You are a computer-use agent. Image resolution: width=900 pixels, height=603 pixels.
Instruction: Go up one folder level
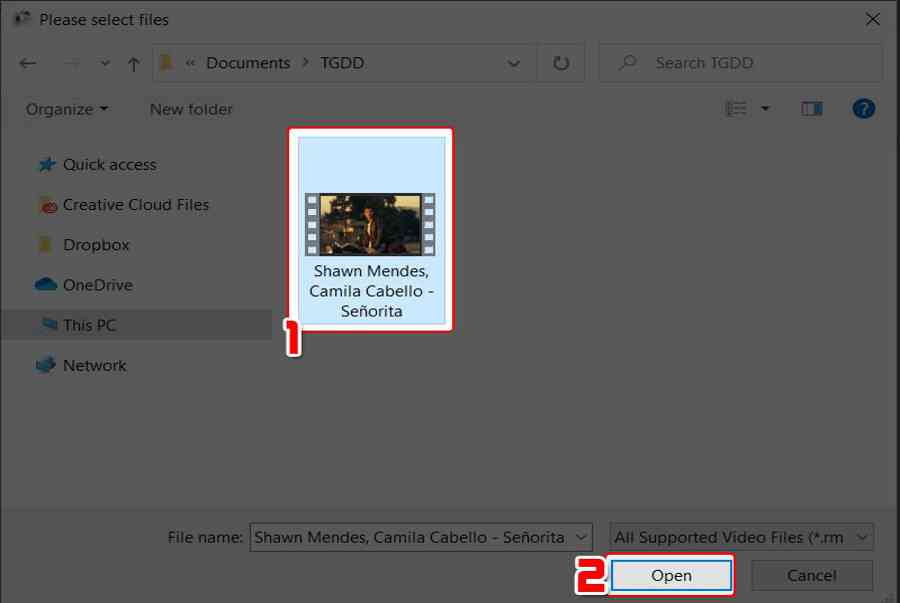point(134,64)
